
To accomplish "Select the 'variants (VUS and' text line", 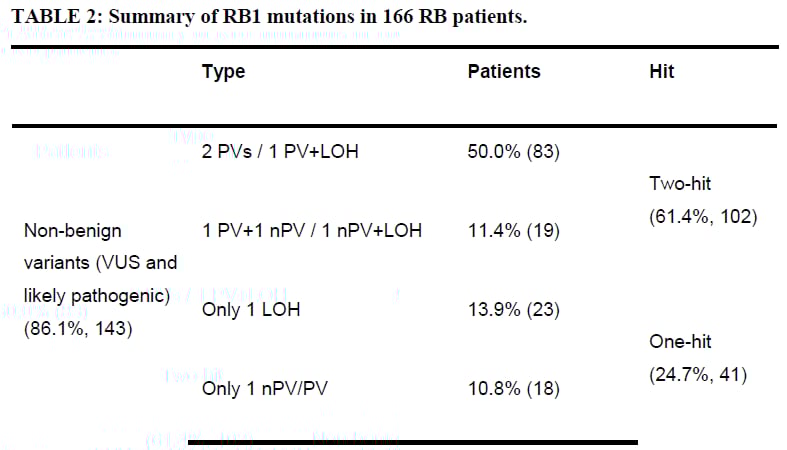I will point(100,263).
